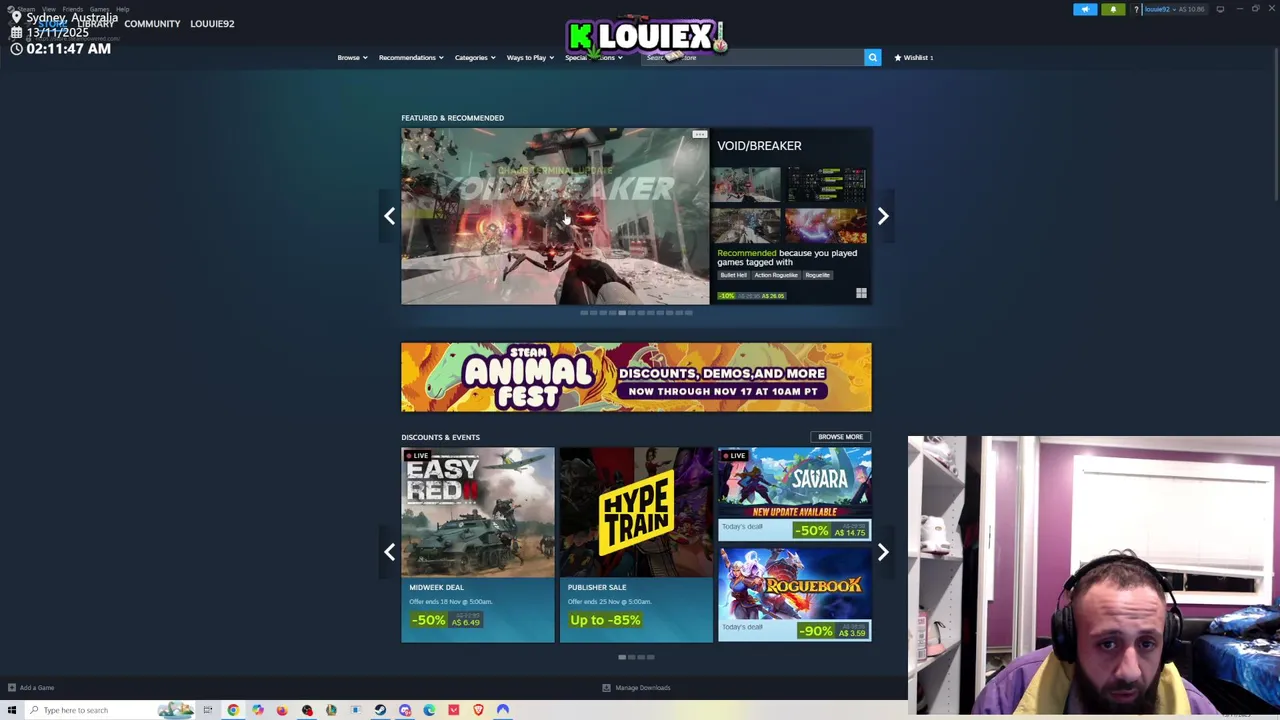The image size is (1280, 720).
Task: Open the Hype Train publisher sale card
Action: coord(636,544)
